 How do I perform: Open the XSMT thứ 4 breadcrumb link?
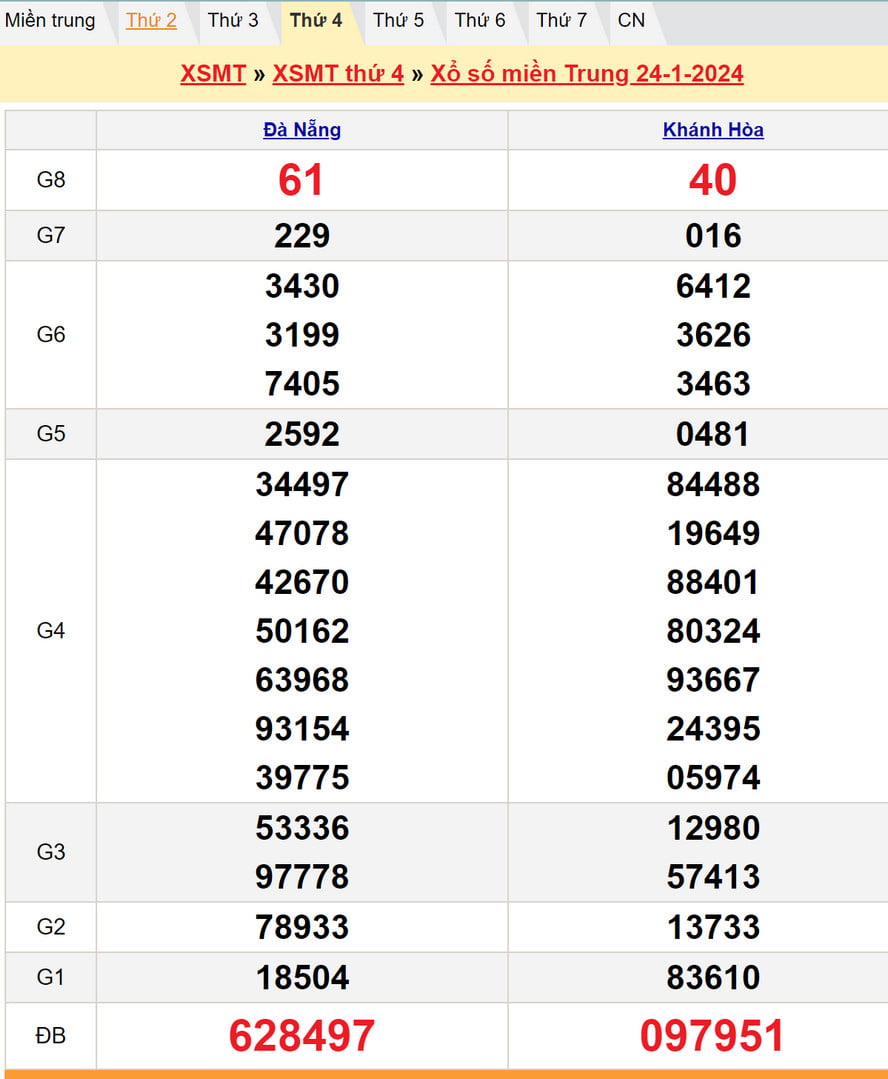(x=338, y=74)
